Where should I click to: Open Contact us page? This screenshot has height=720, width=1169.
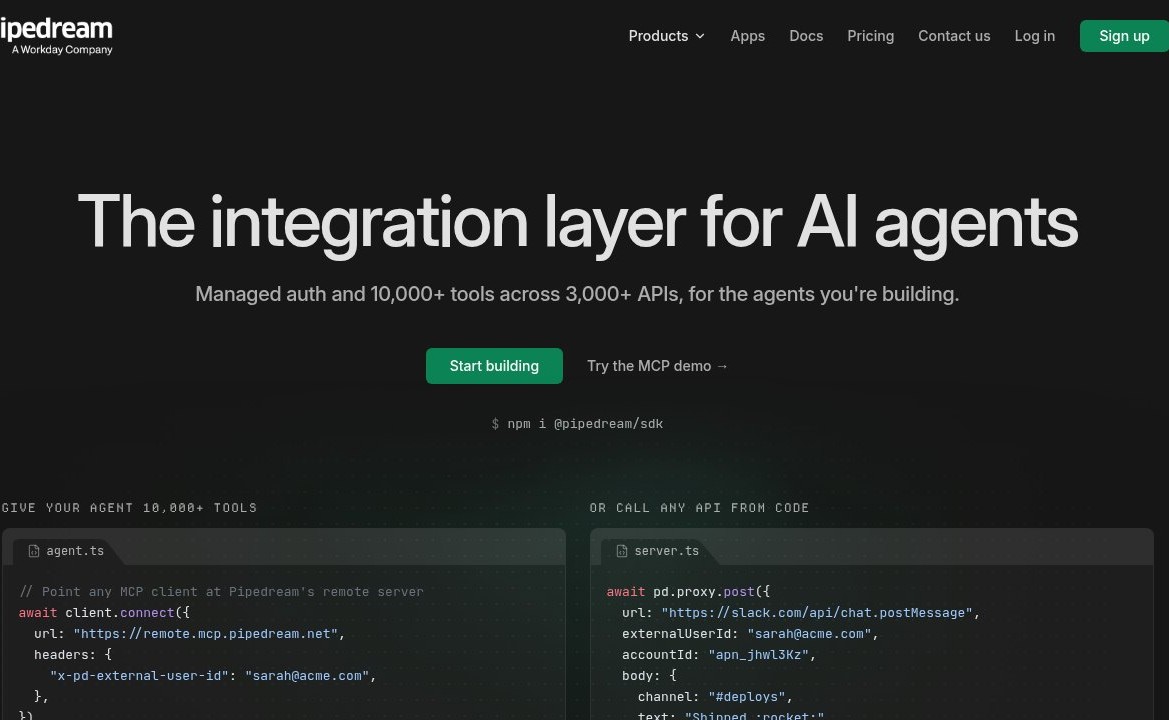click(954, 36)
